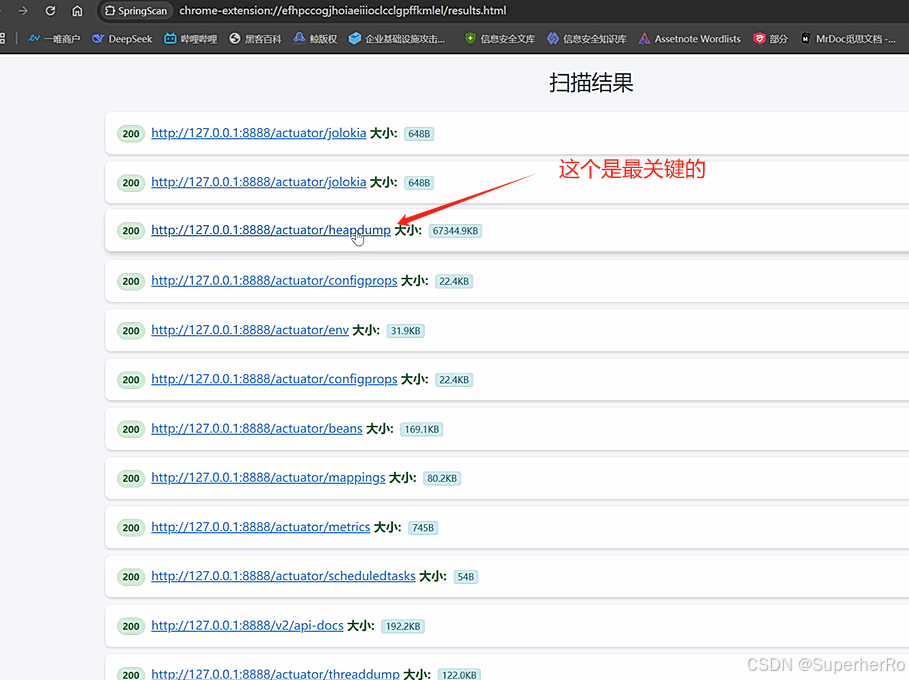Open the actuator/heapdump link

point(271,230)
